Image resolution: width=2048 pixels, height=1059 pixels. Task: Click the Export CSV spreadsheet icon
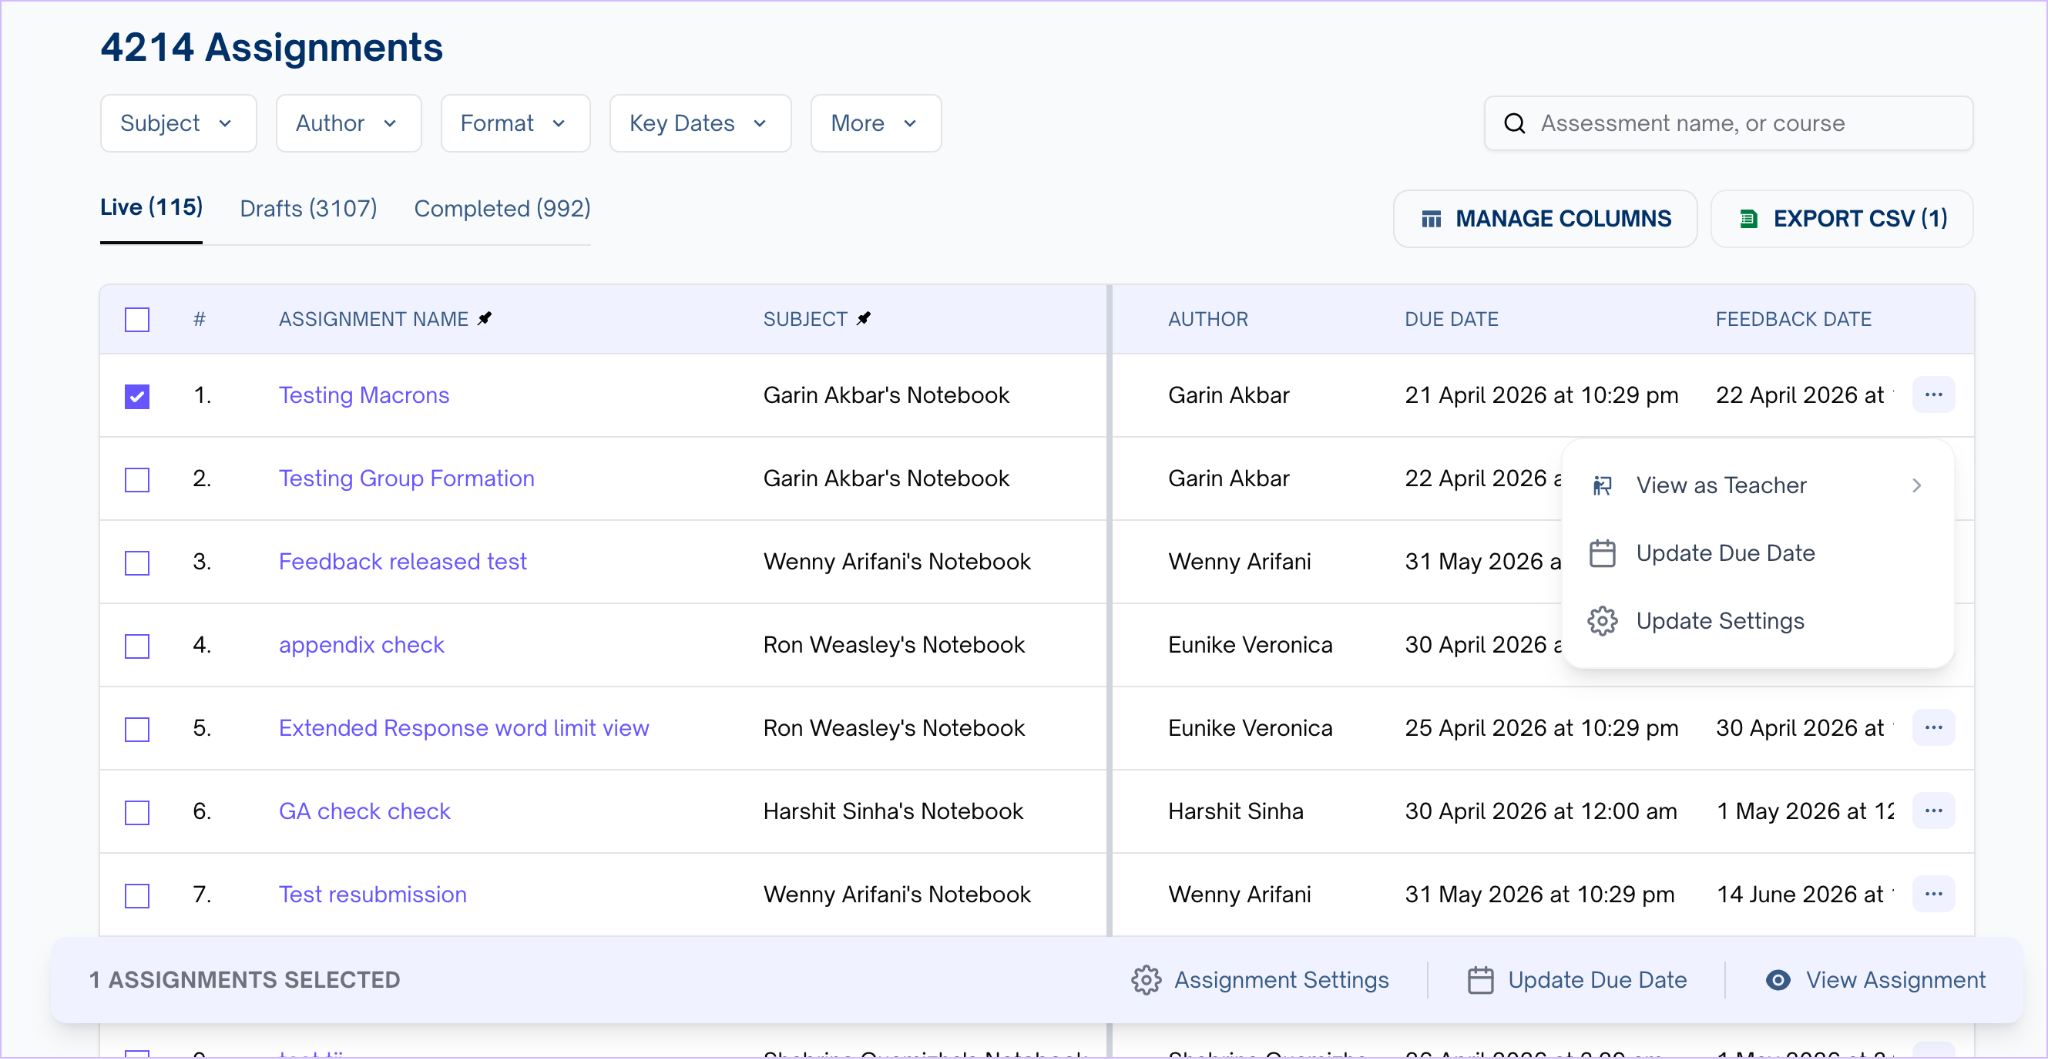tap(1749, 219)
